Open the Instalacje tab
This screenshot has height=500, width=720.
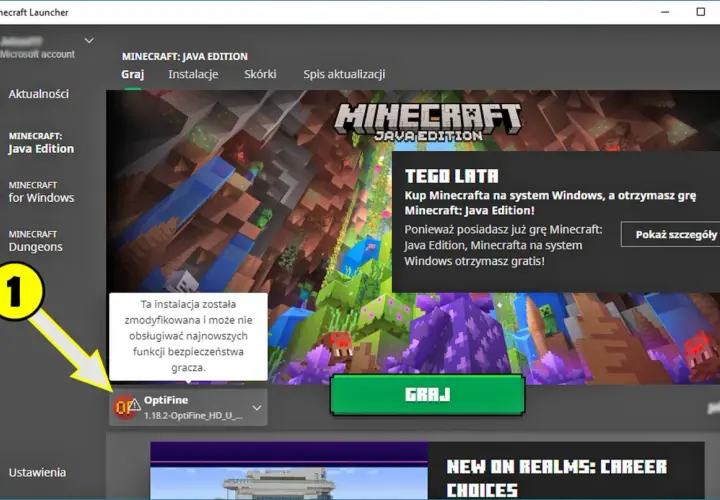pos(193,74)
